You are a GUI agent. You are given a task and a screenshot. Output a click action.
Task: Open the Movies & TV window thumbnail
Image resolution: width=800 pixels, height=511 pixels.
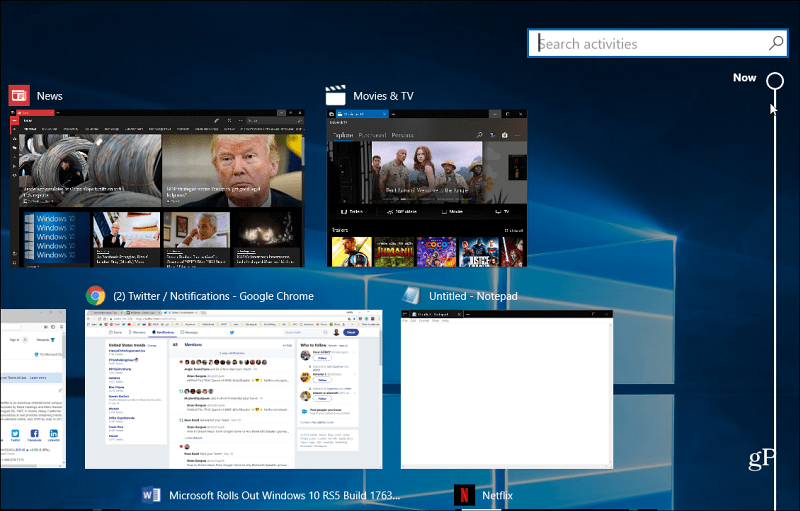click(x=427, y=188)
